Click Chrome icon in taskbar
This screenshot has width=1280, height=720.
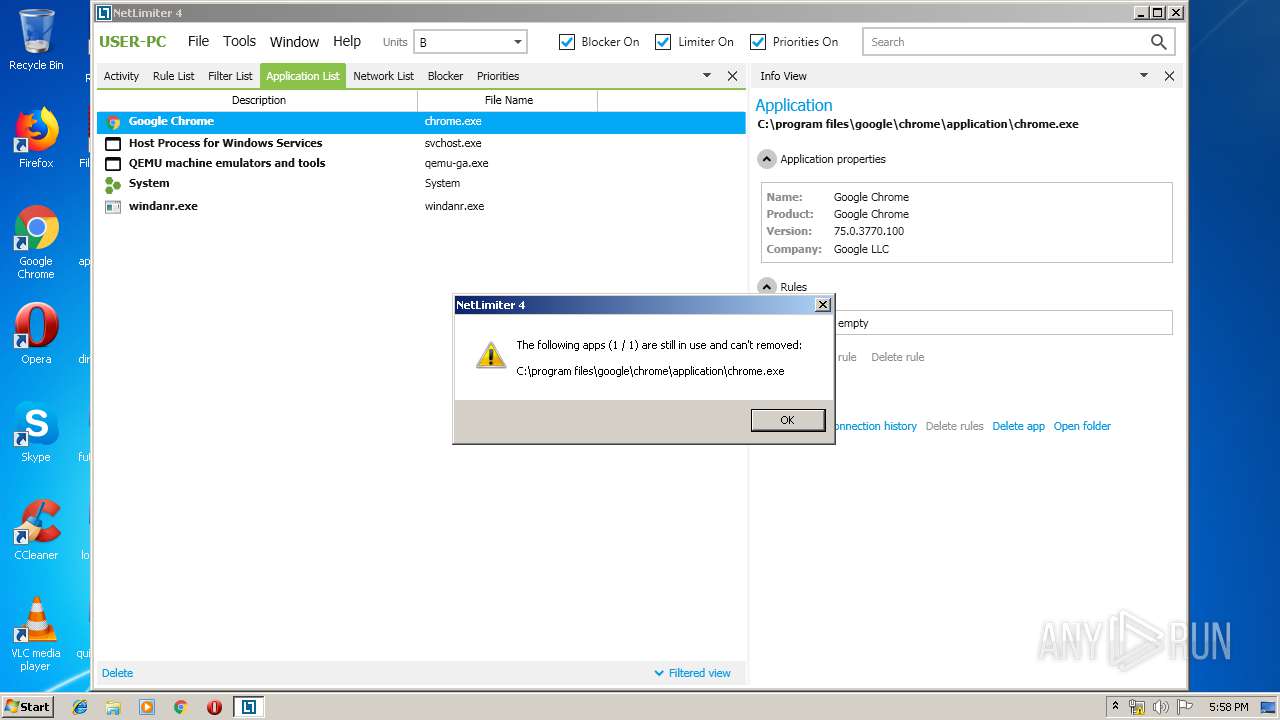click(180, 707)
